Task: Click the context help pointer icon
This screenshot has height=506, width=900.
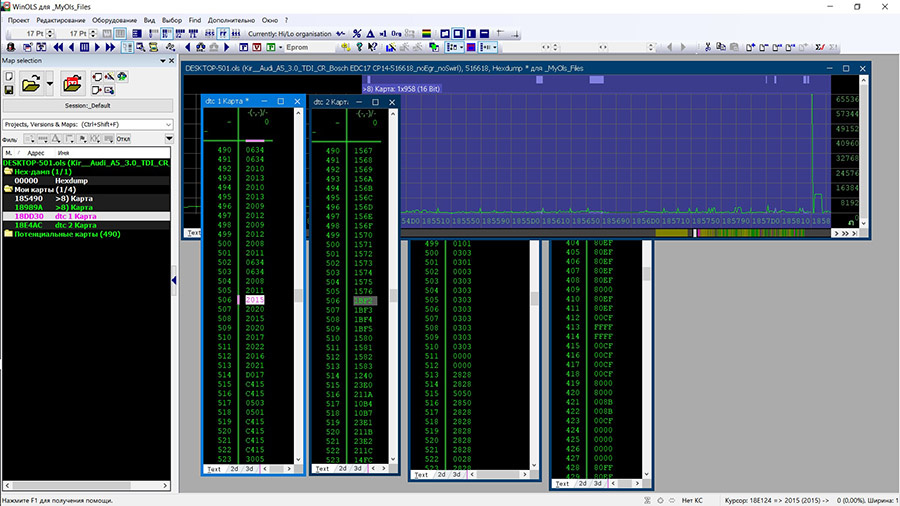Action: (373, 47)
